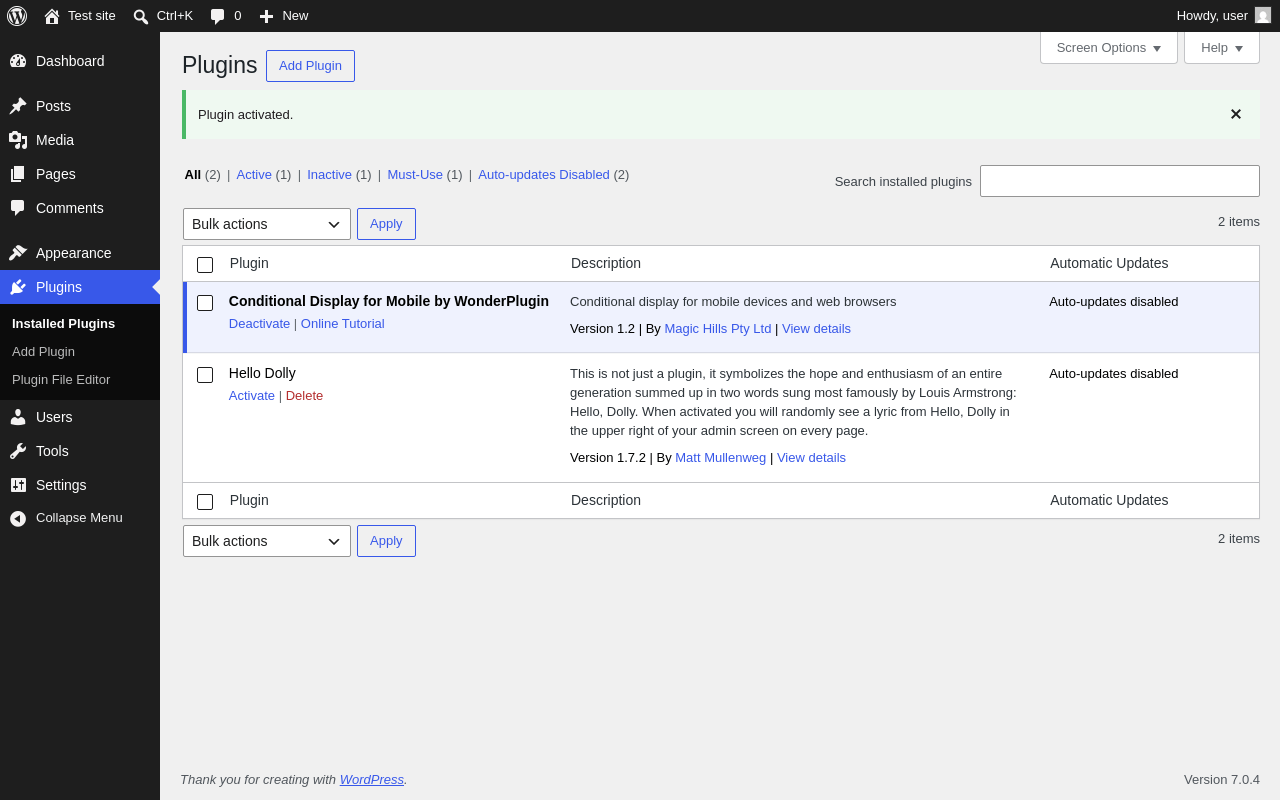Open the Online Tutorial link
This screenshot has height=800, width=1280.
(343, 324)
